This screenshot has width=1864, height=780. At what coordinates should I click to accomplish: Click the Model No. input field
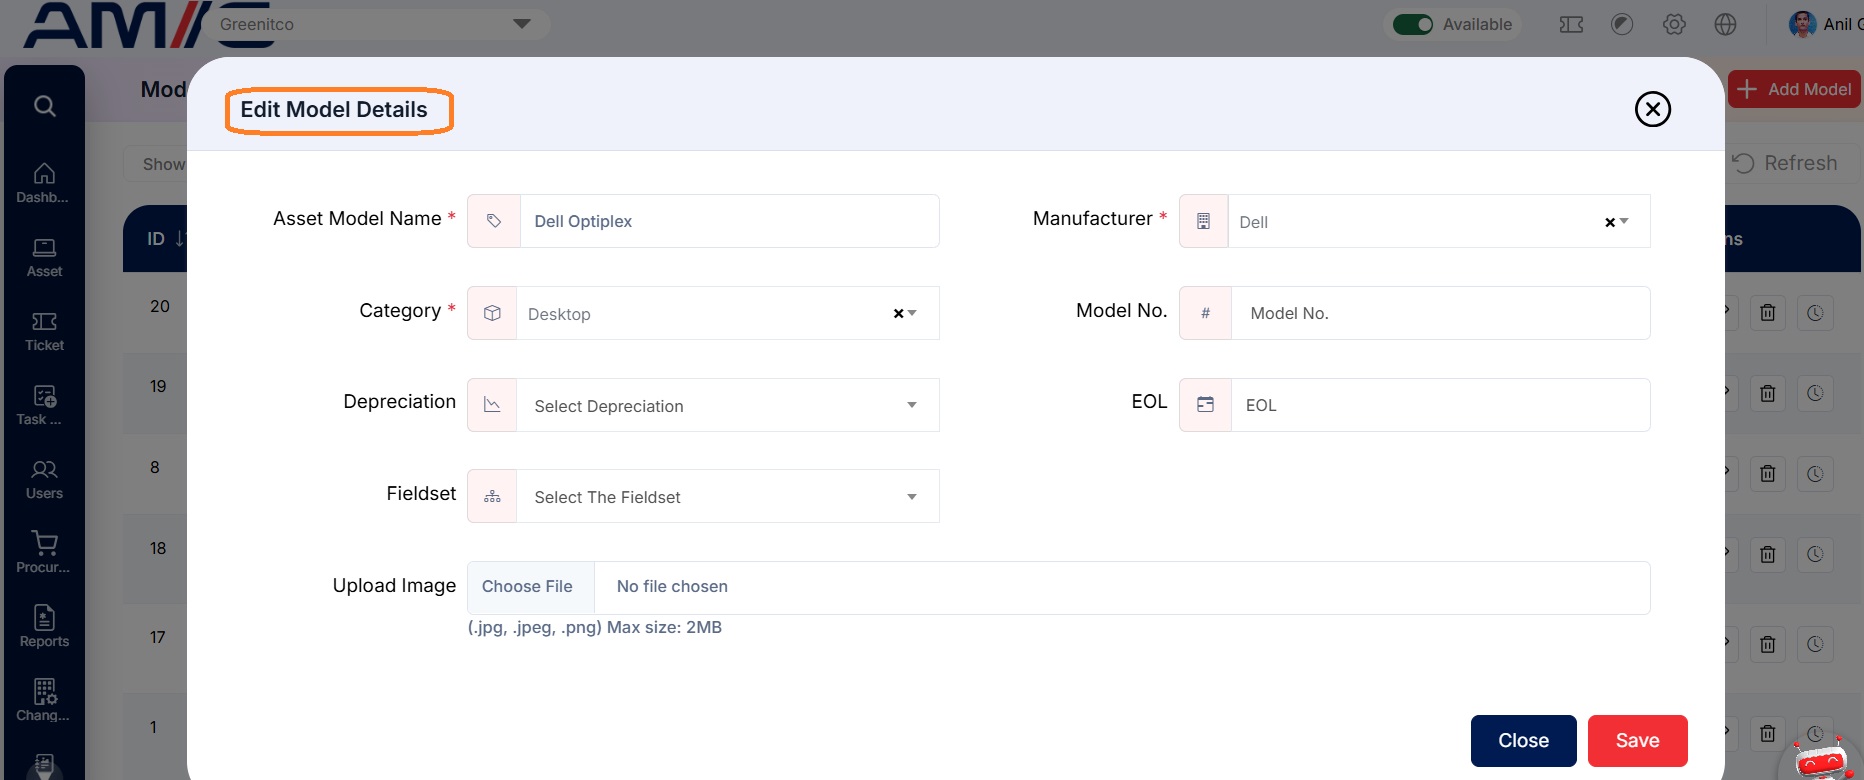[x=1440, y=313]
